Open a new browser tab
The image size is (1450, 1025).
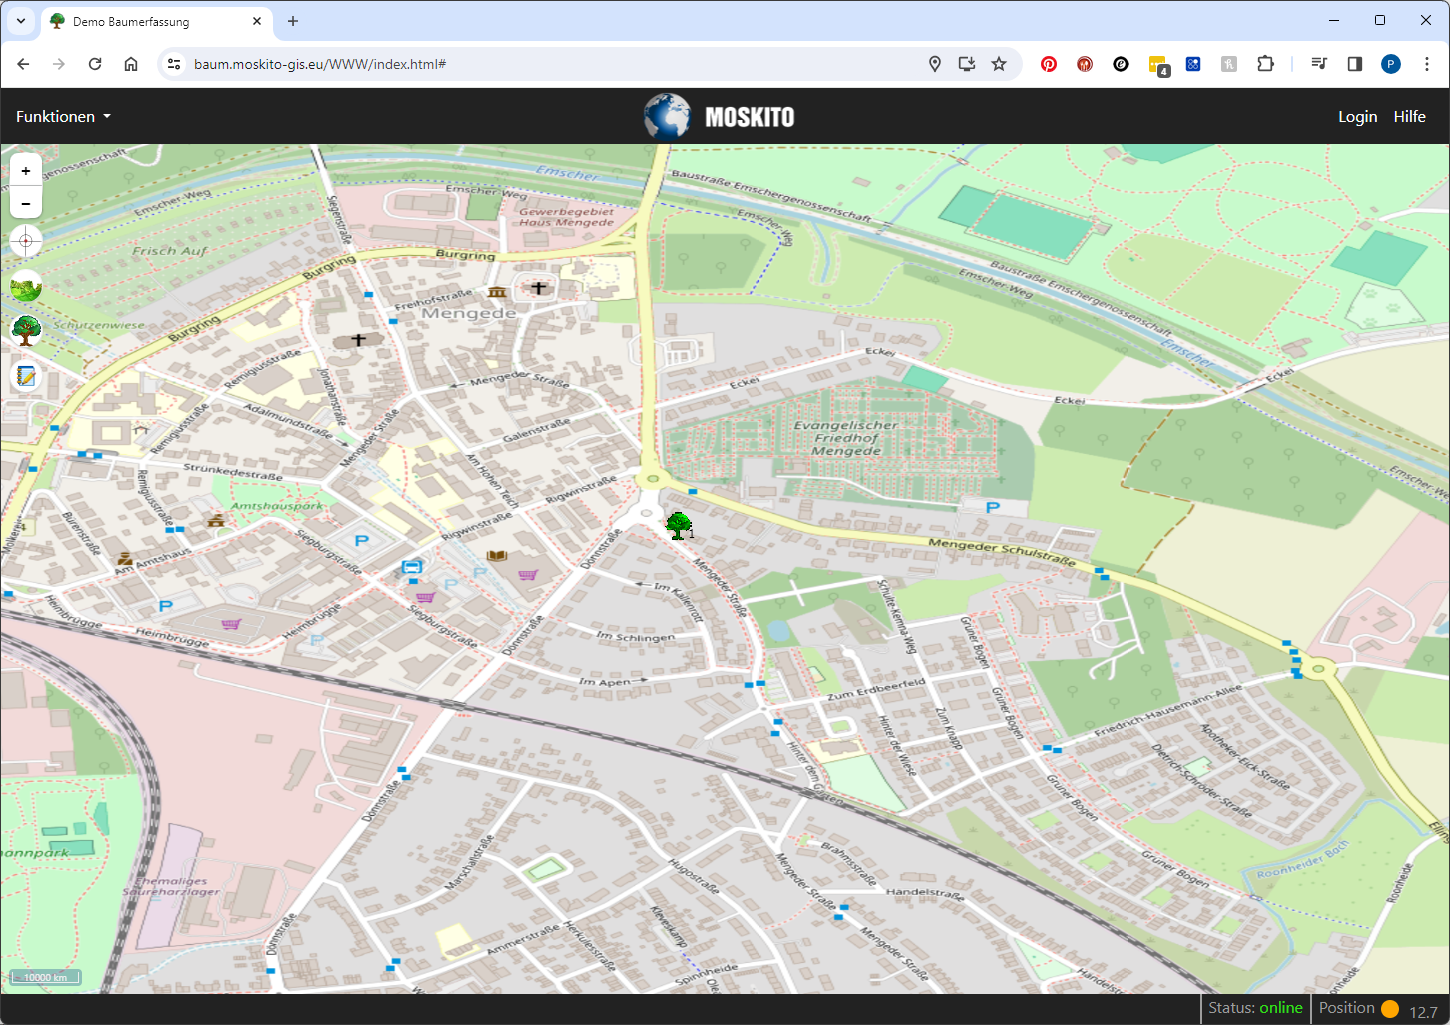pos(293,21)
